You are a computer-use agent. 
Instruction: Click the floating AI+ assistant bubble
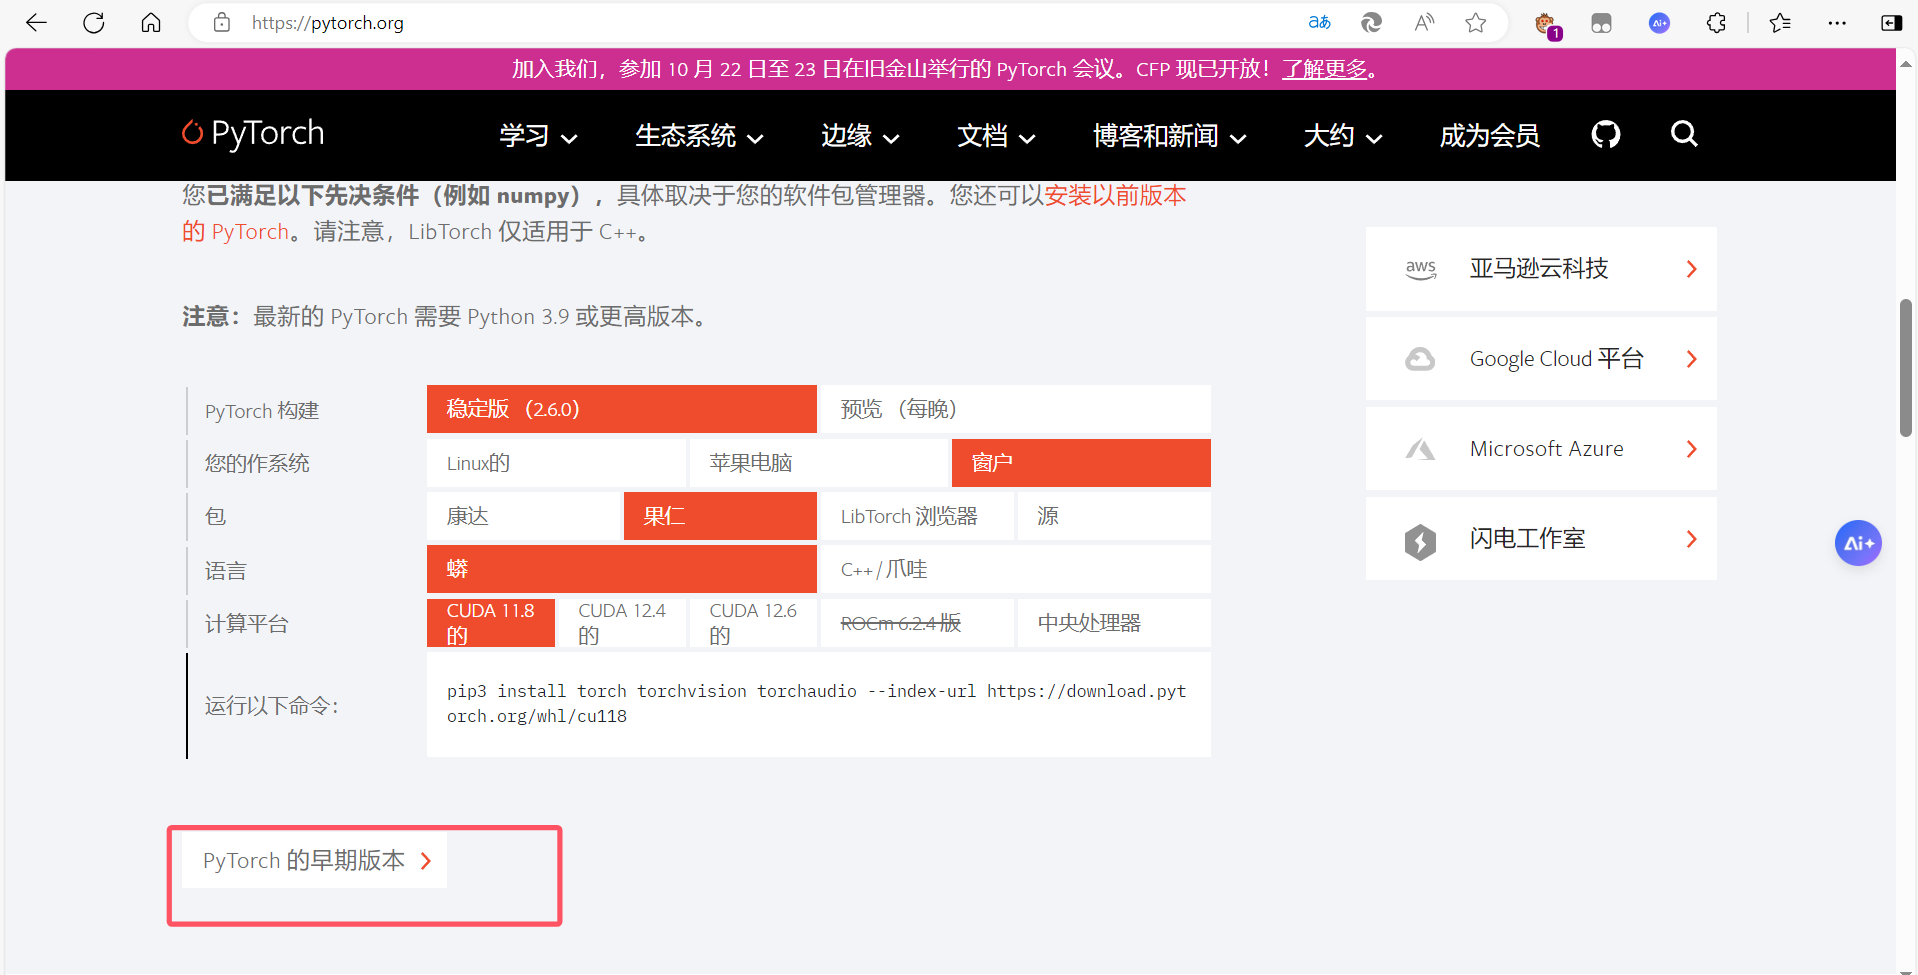(1858, 543)
